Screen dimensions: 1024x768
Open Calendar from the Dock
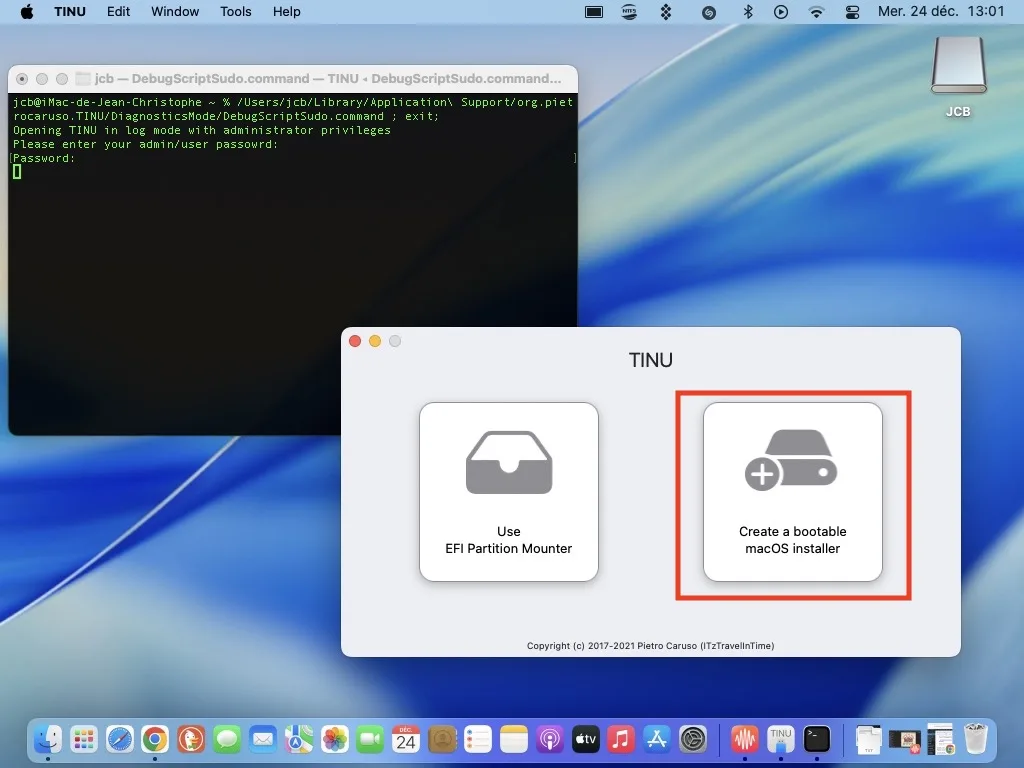(x=406, y=739)
